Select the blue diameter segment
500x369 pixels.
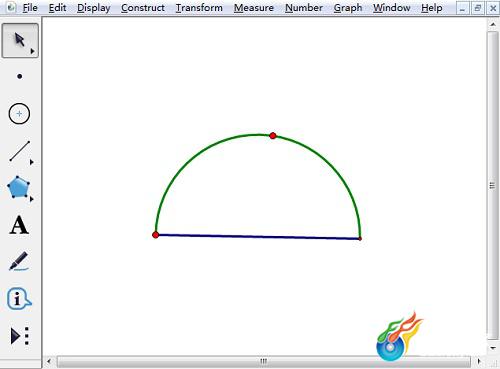click(x=258, y=237)
